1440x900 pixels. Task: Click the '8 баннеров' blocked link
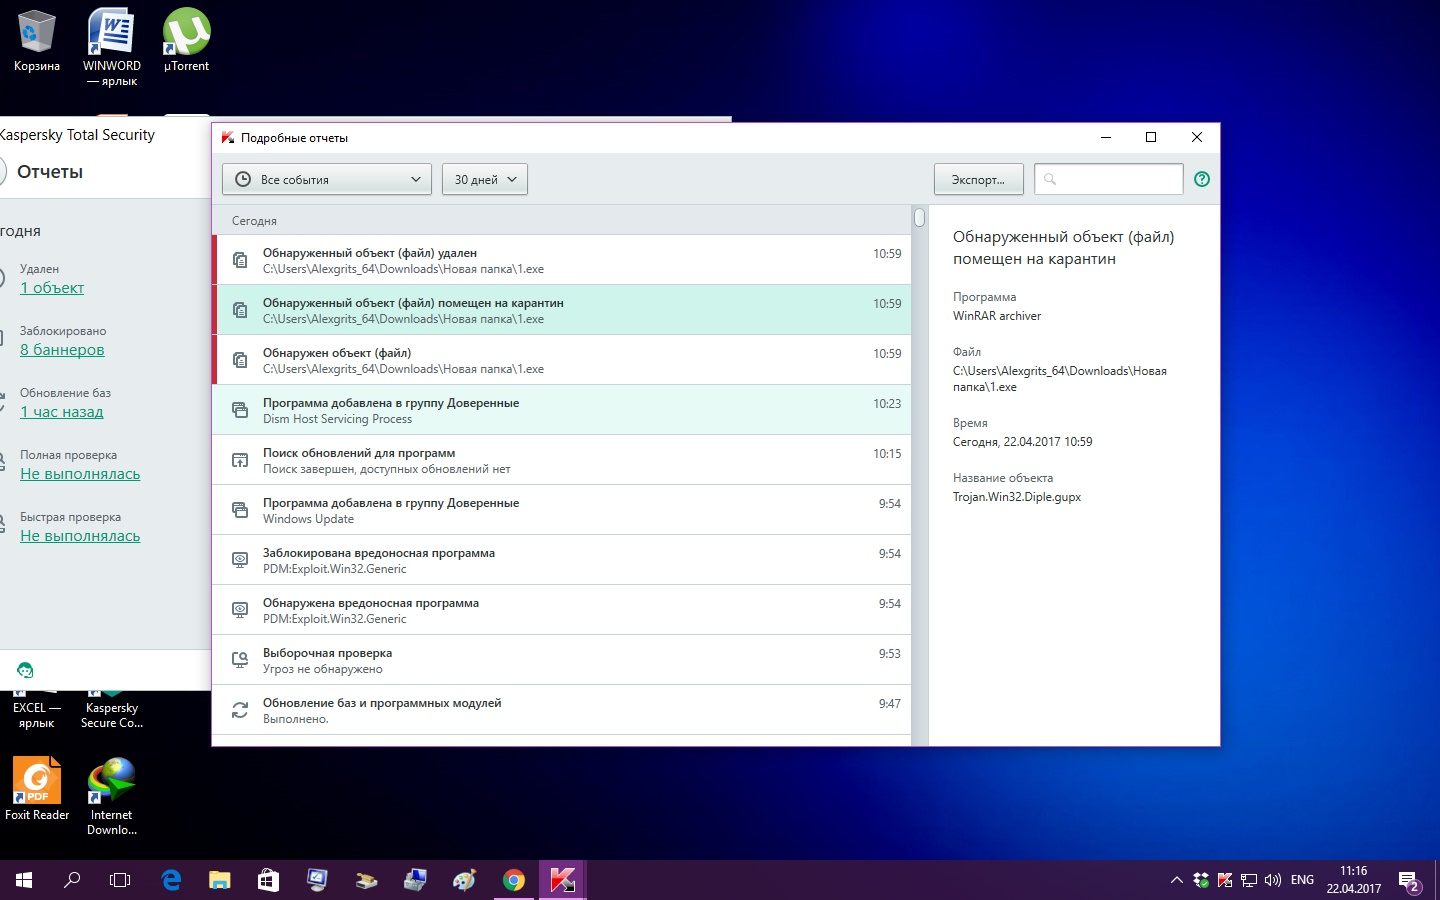(x=62, y=350)
